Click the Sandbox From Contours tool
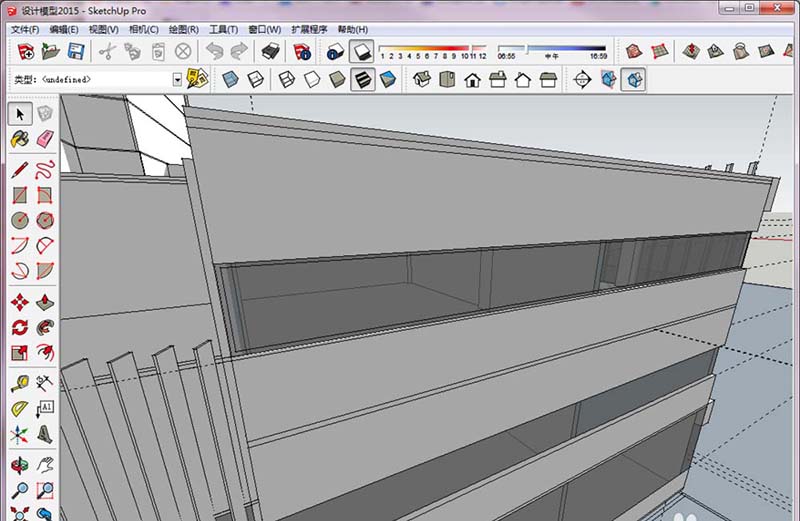The width and height of the screenshot is (800, 521). (x=634, y=51)
